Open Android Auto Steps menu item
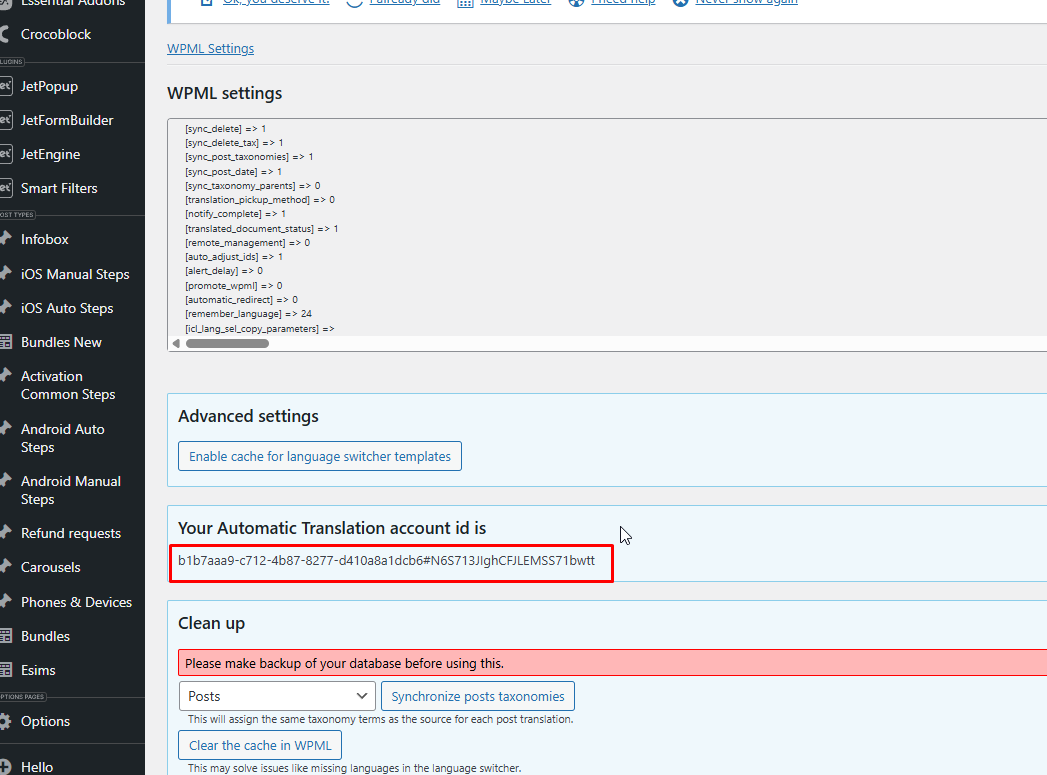The image size is (1047, 775). pos(62,438)
